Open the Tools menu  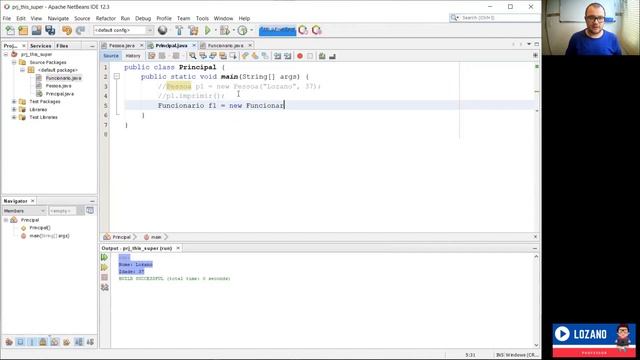(202, 18)
